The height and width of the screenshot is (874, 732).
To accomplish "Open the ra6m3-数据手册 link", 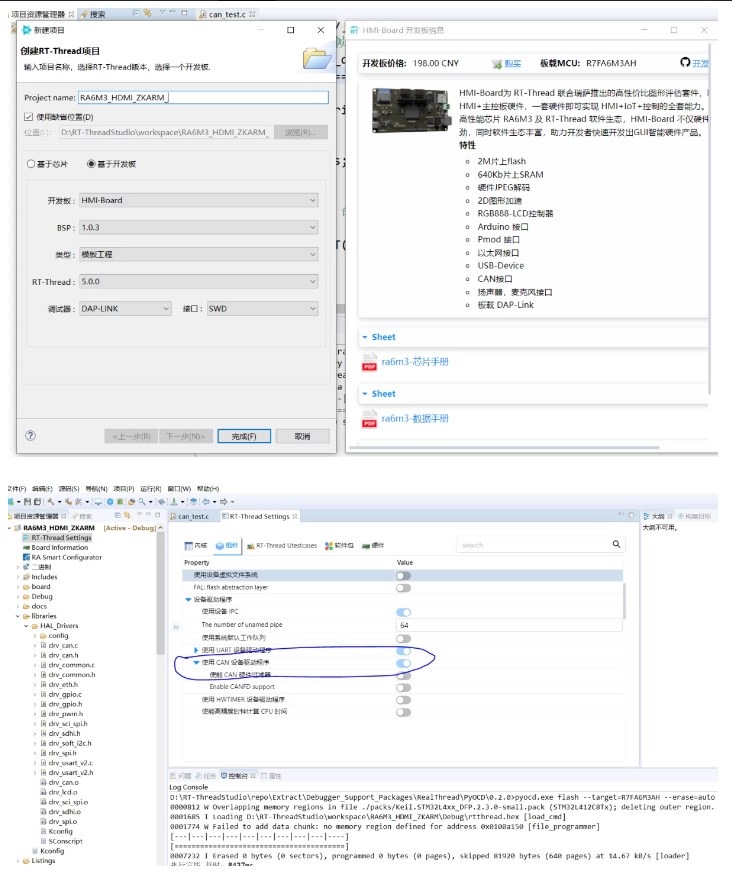I will click(x=415, y=419).
